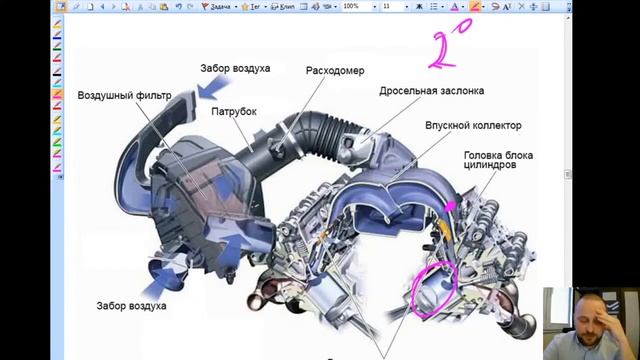Select the black pen in side palette
The image size is (640, 360).
[57, 71]
